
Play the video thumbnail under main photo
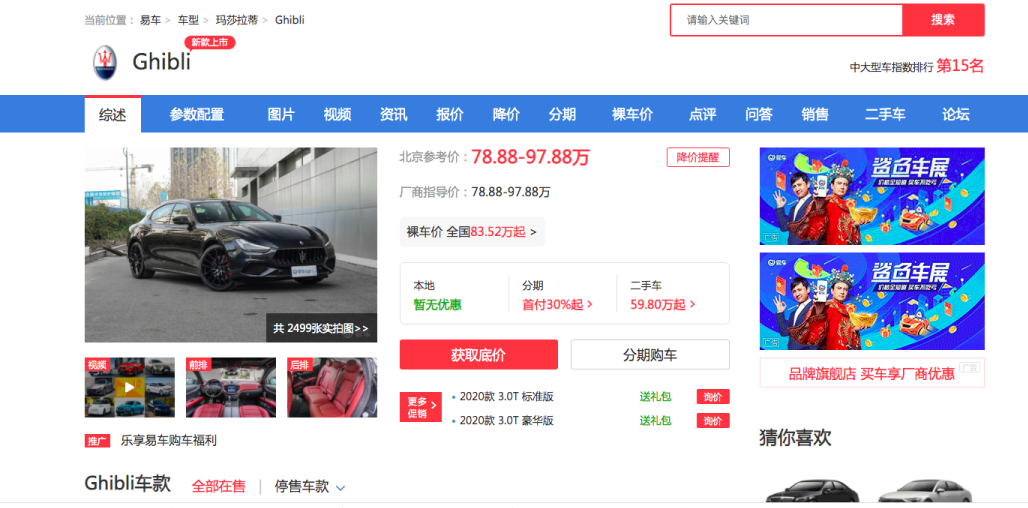(x=130, y=387)
